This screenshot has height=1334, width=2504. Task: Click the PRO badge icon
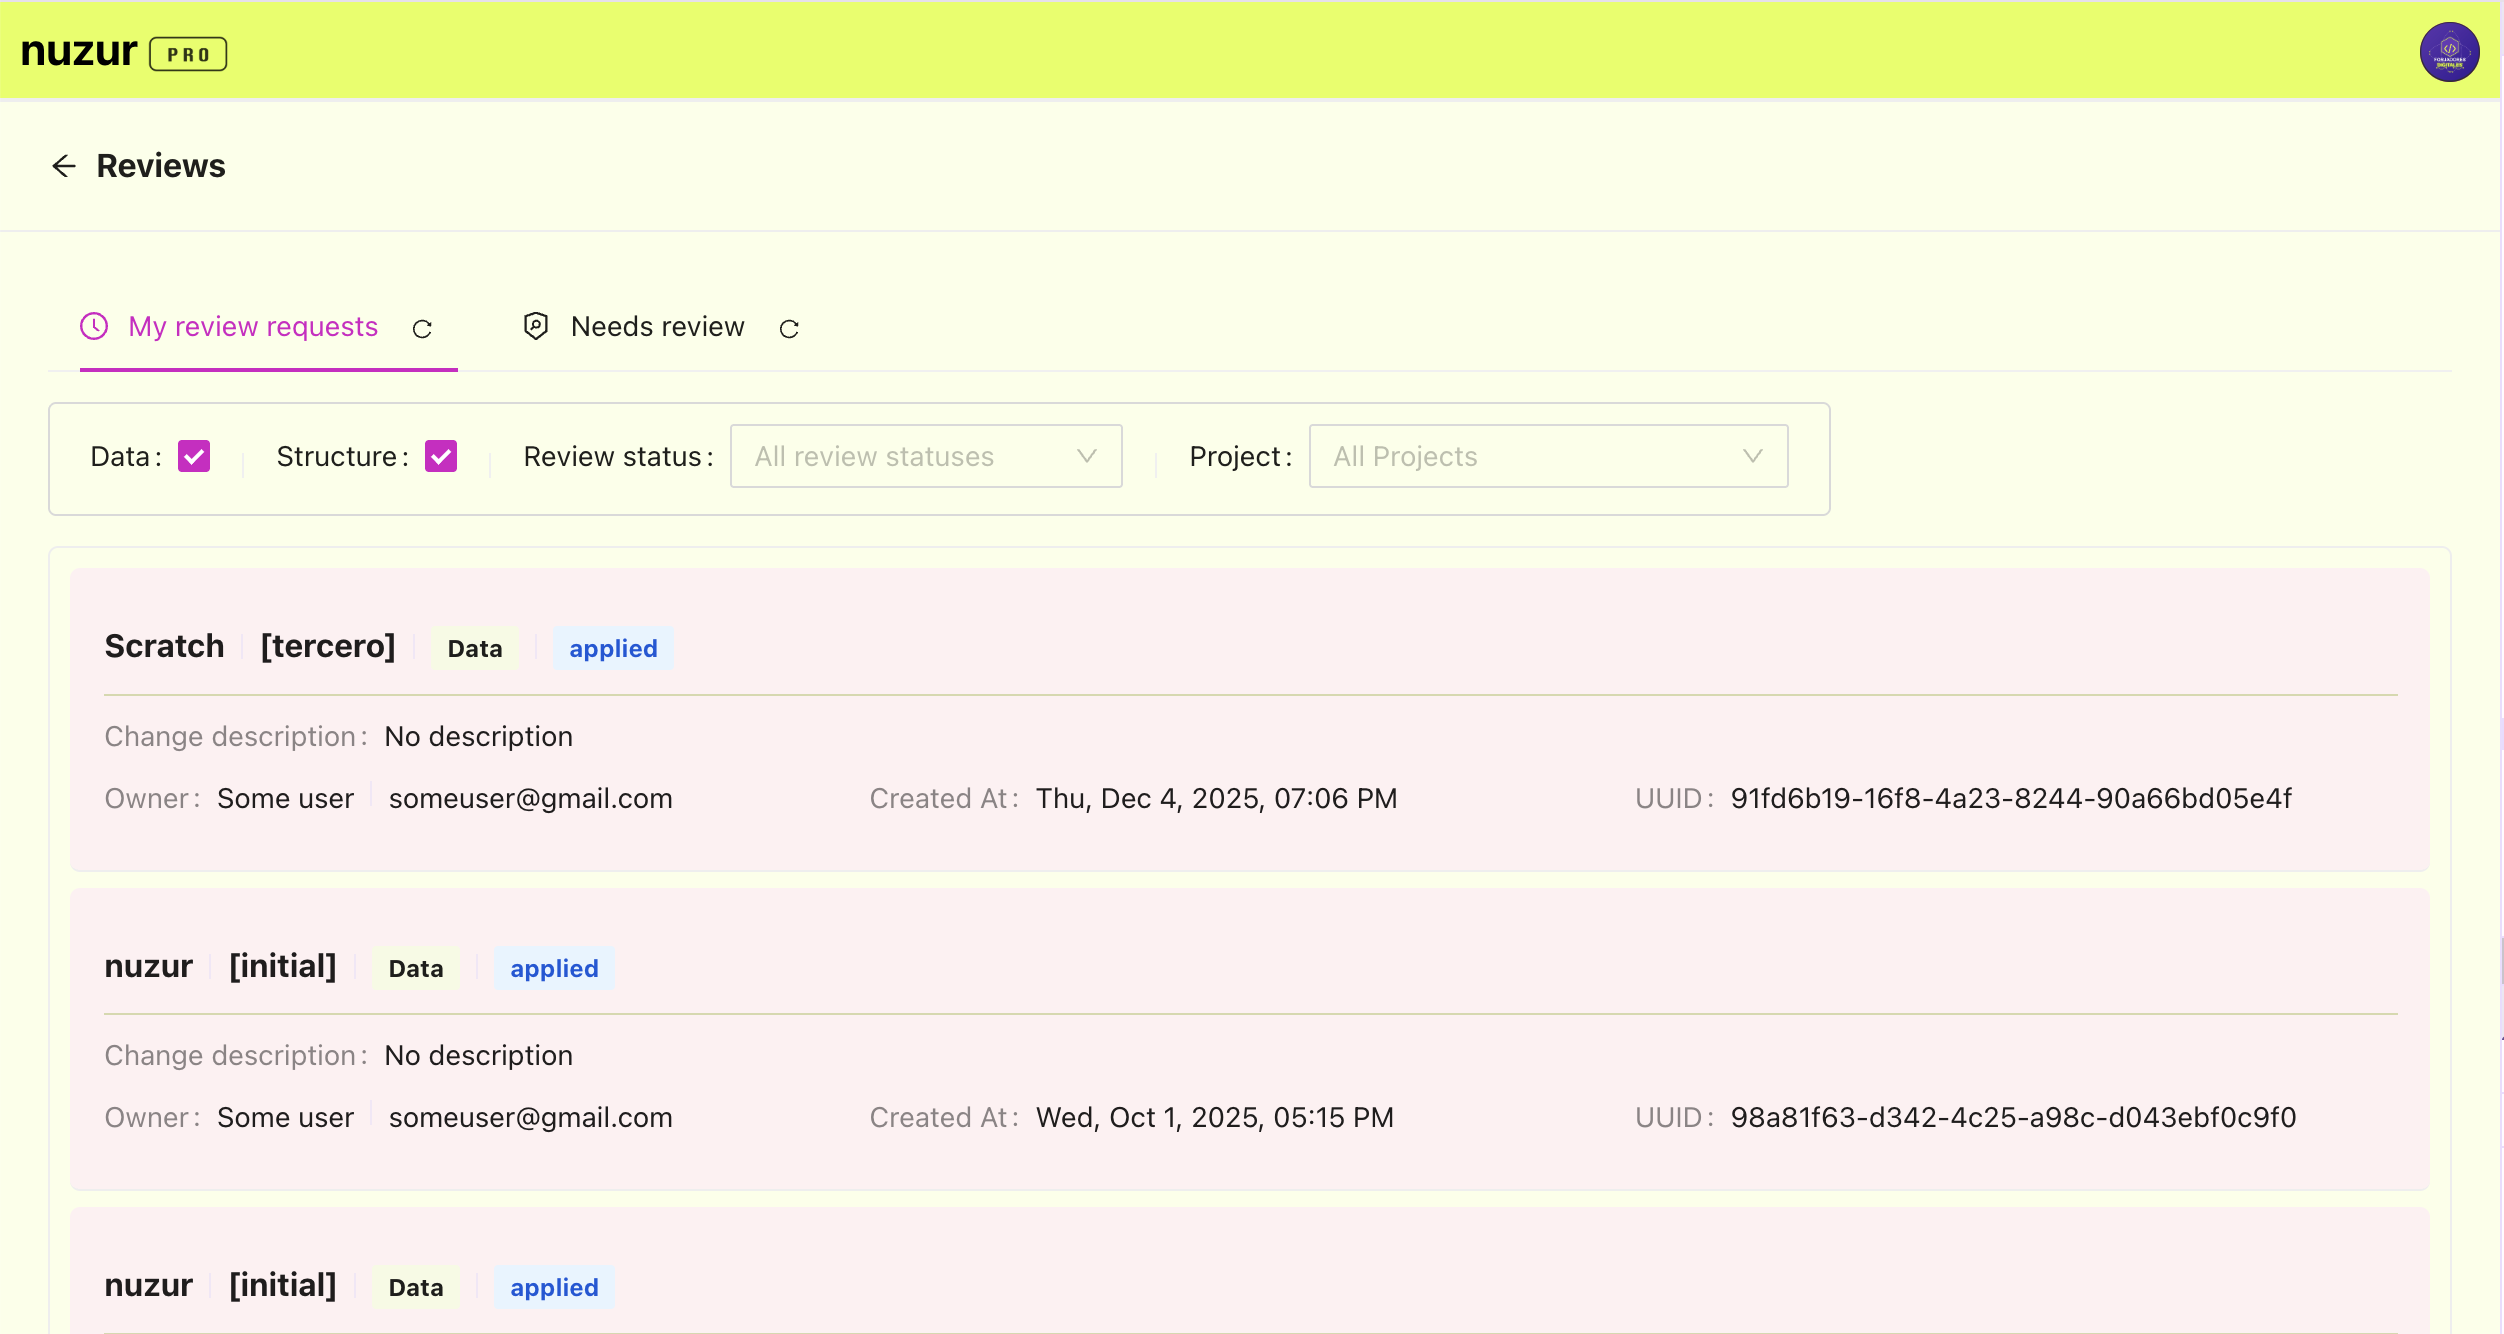[x=188, y=54]
